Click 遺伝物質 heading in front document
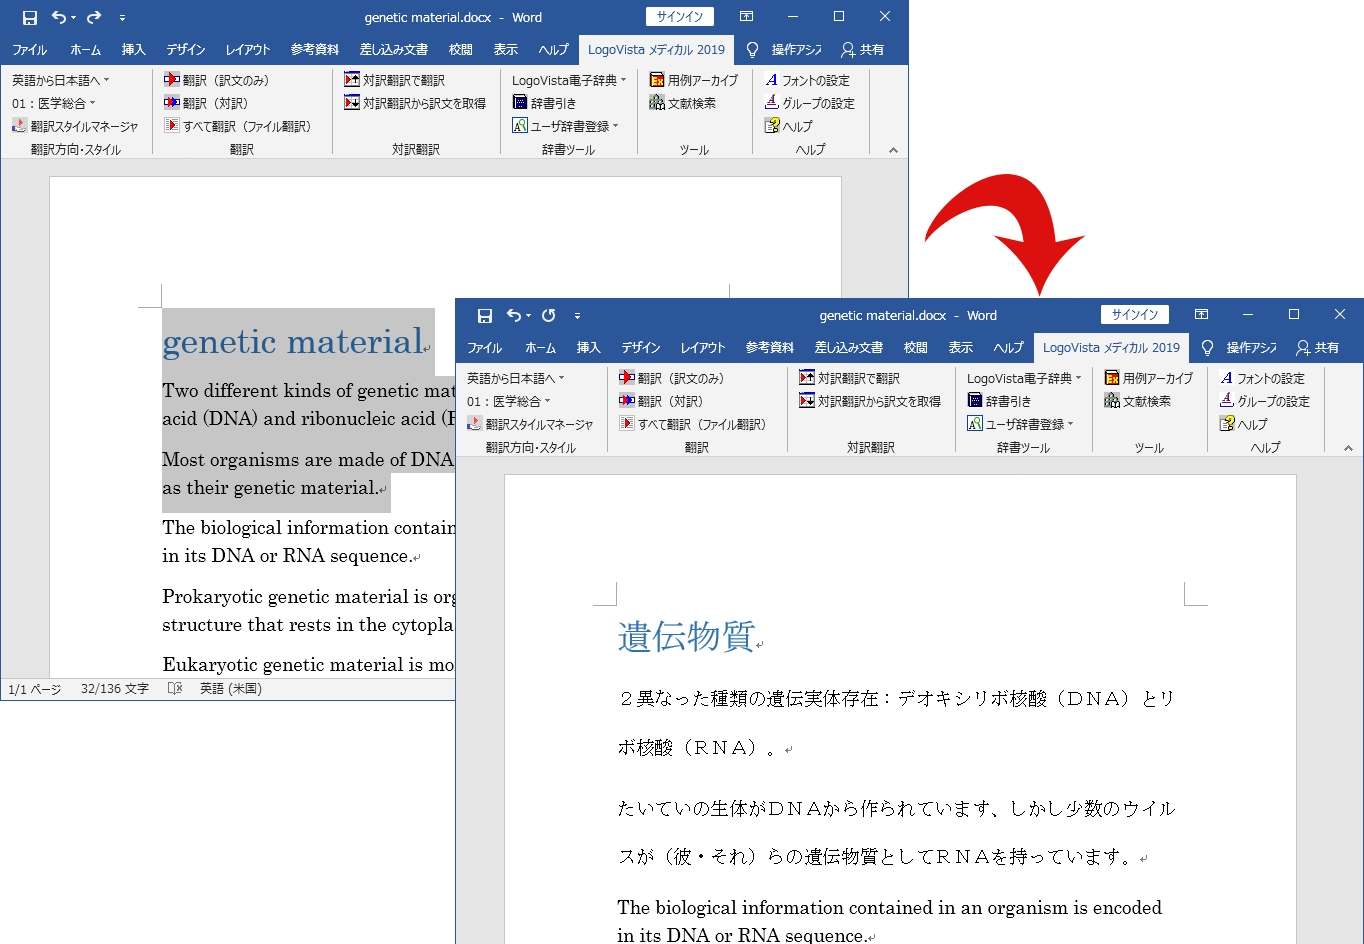1364x944 pixels. (x=686, y=636)
